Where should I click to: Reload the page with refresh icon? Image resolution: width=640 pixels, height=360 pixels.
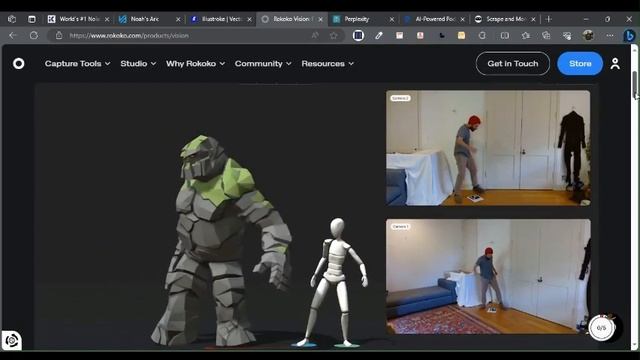[34, 36]
